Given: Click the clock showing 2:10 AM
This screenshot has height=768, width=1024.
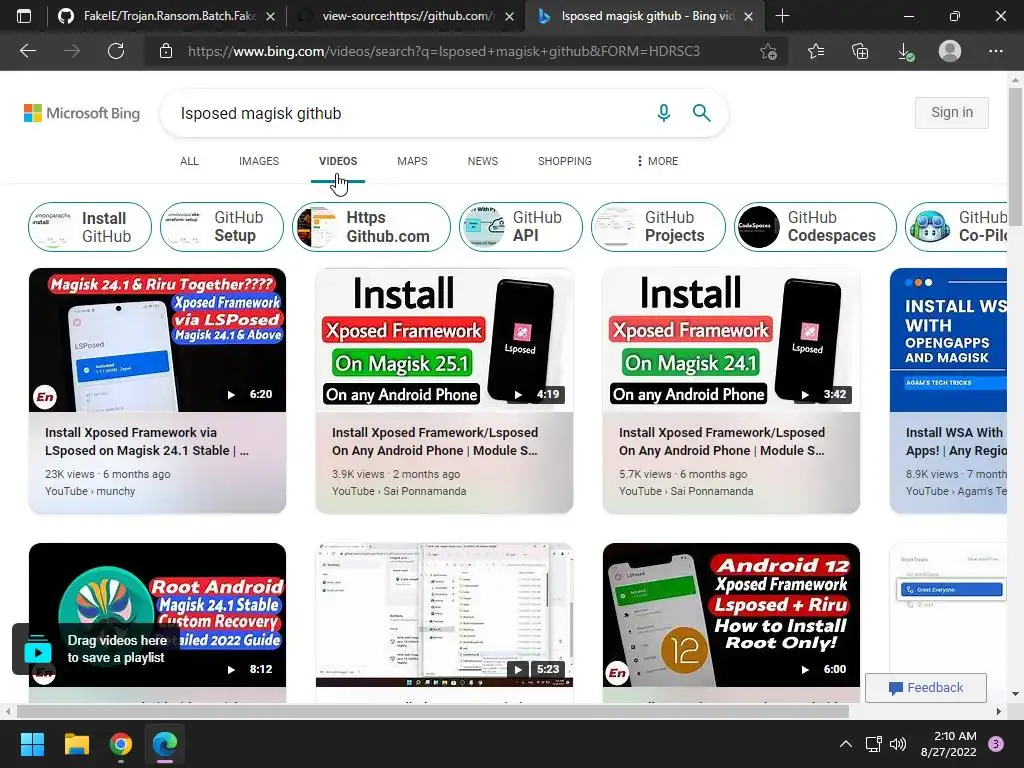Looking at the screenshot, I should [955, 736].
